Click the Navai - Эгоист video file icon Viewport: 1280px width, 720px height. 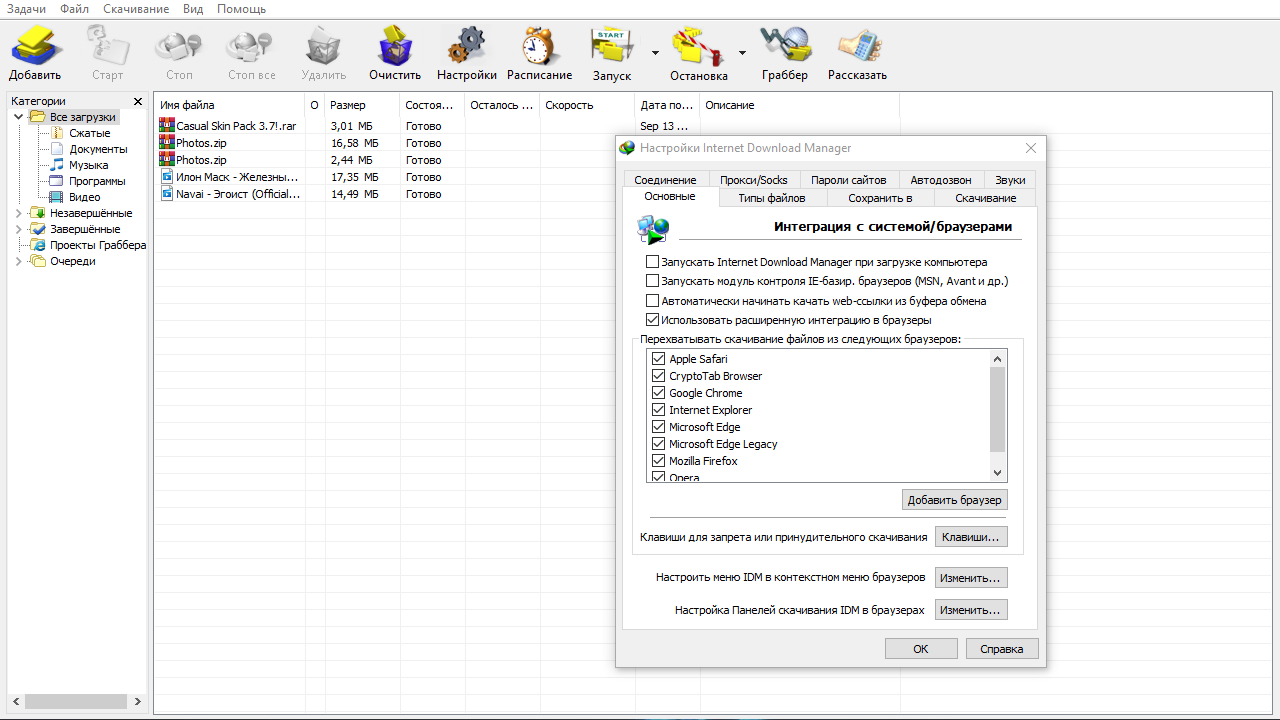167,194
